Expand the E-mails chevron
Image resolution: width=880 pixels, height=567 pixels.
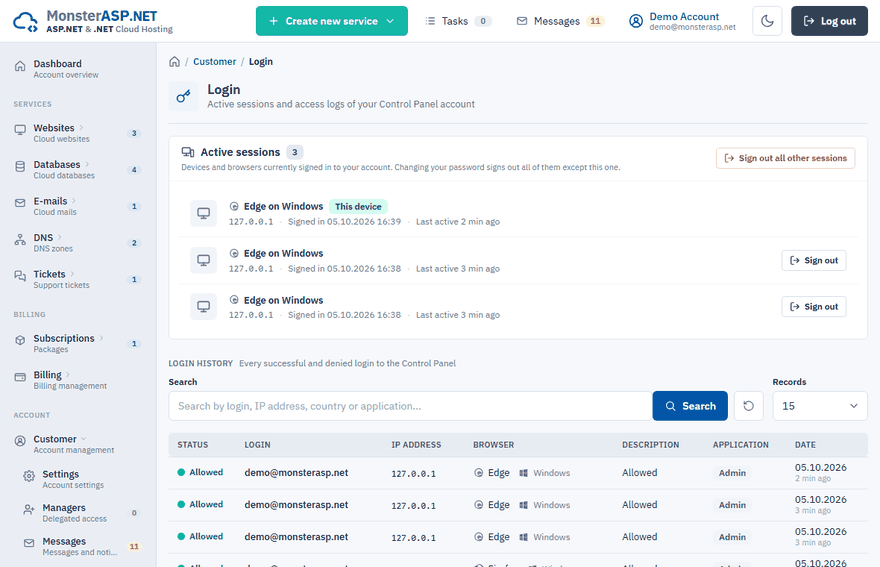tap(74, 200)
